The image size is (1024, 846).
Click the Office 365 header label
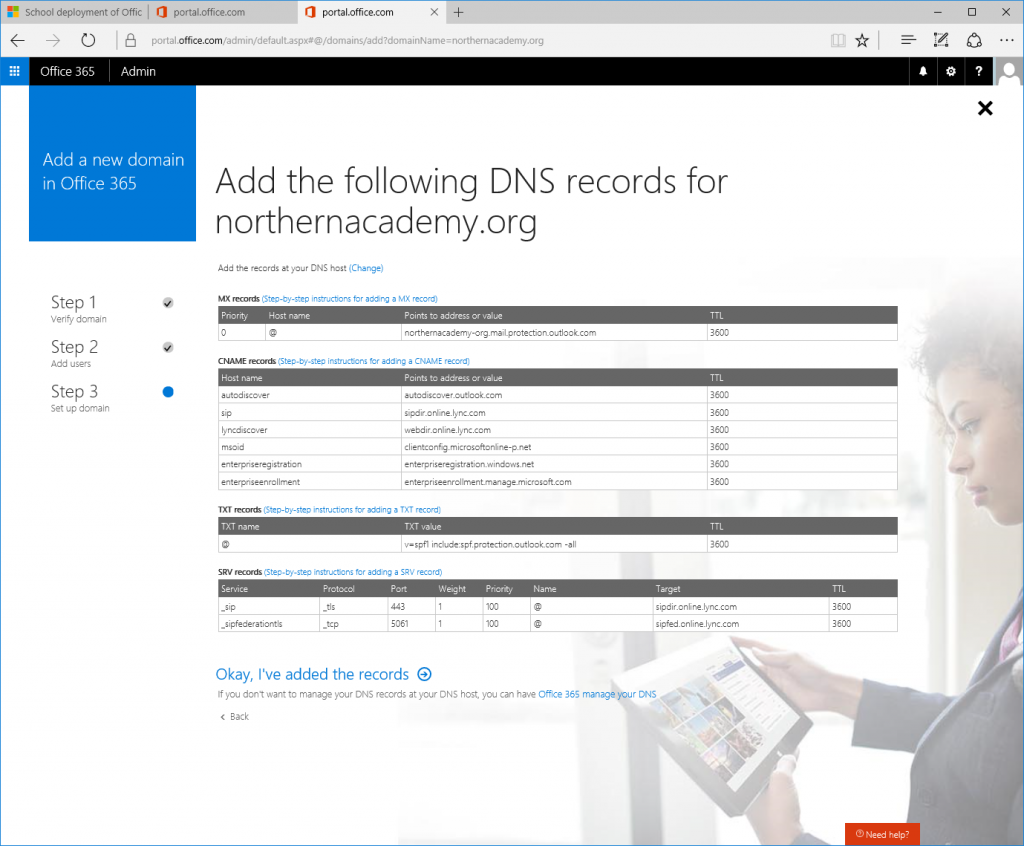pos(67,71)
